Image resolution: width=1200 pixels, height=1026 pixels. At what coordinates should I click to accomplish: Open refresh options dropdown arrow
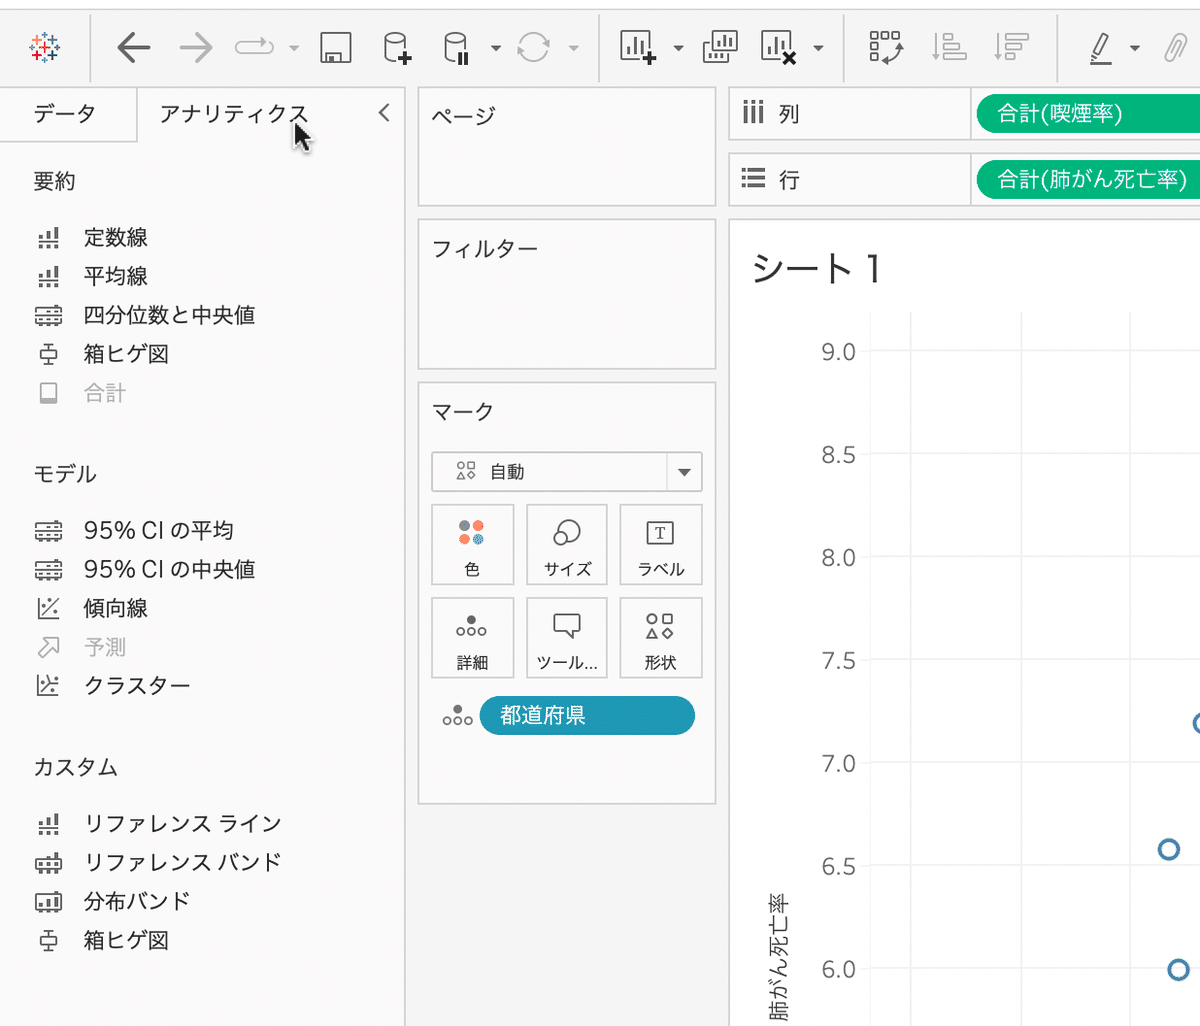click(574, 48)
